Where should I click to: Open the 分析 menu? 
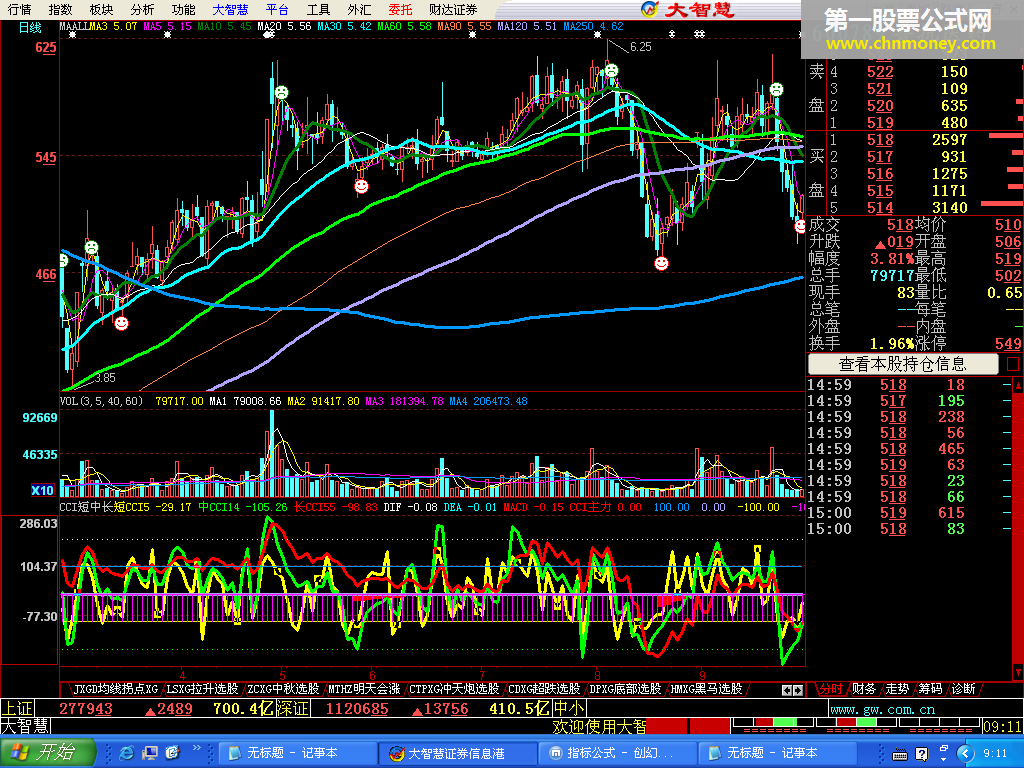tap(142, 10)
